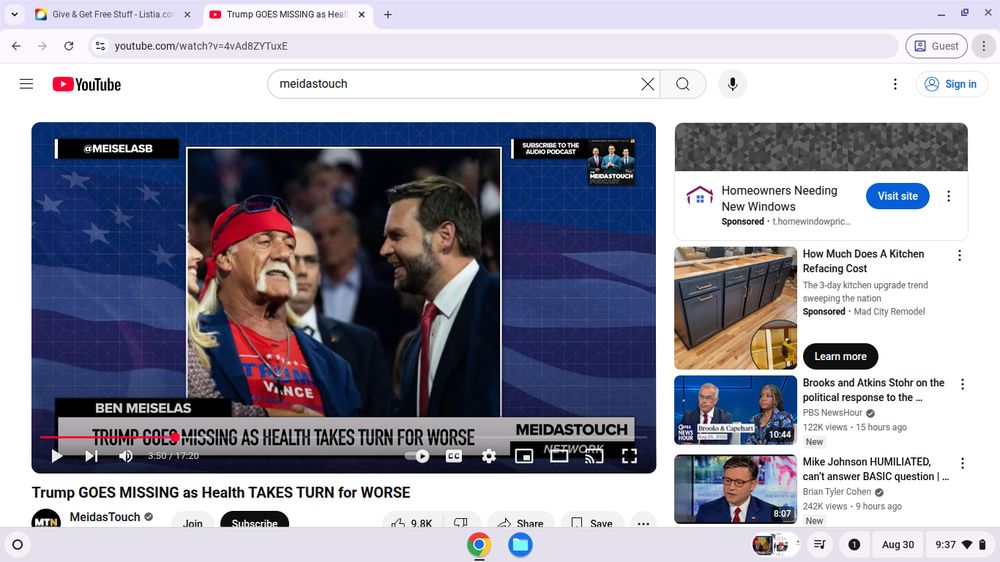Screen dimensions: 1000x562
Task: Open the YouTube guide hamburger menu
Action: click(26, 84)
